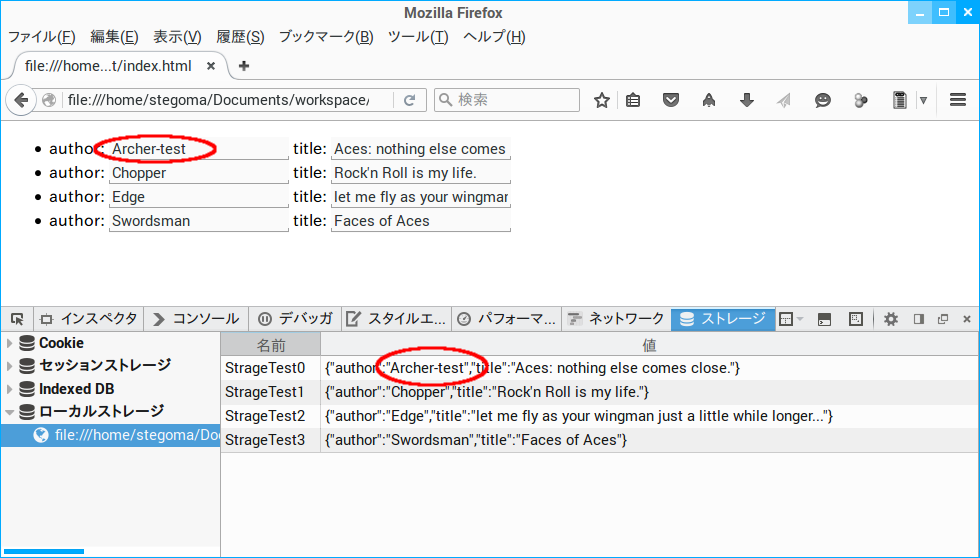
Task: Open the downloads arrow icon
Action: (746, 100)
